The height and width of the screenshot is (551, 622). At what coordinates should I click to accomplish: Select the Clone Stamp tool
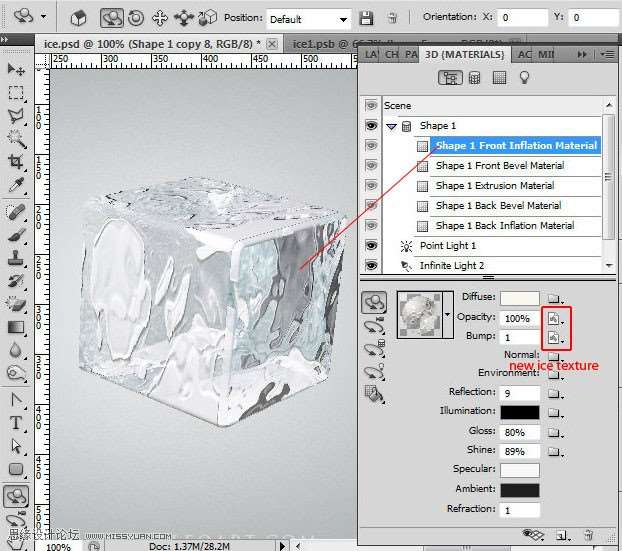(16, 258)
